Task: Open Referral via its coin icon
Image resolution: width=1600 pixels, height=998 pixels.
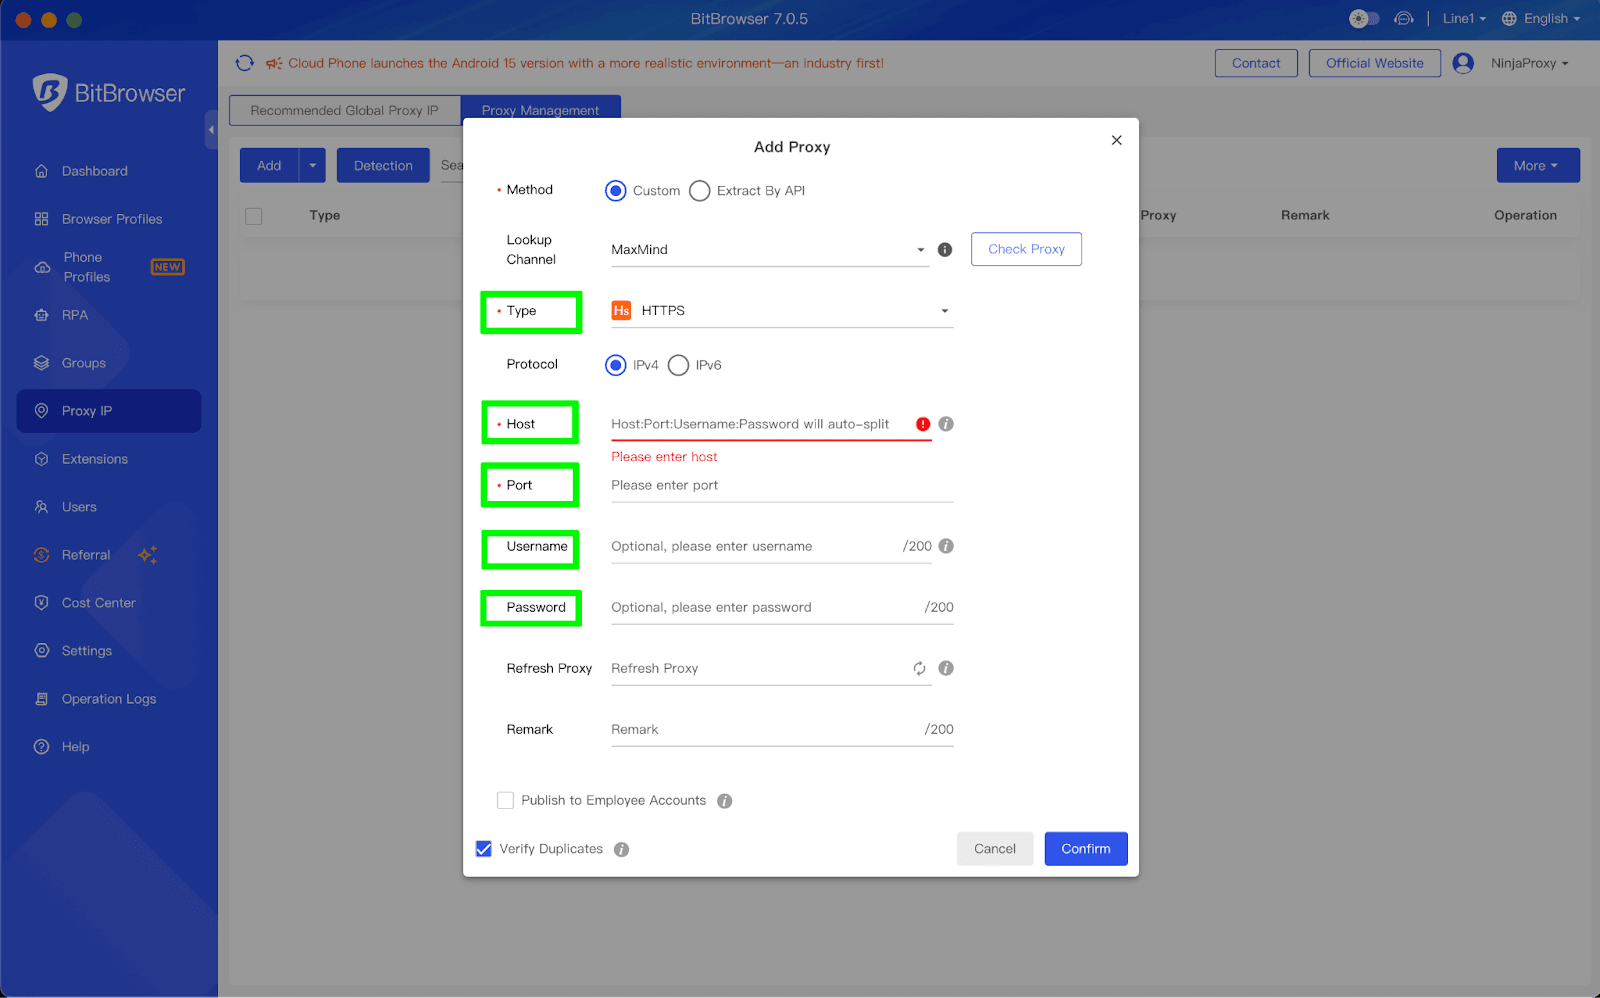Action: (41, 555)
